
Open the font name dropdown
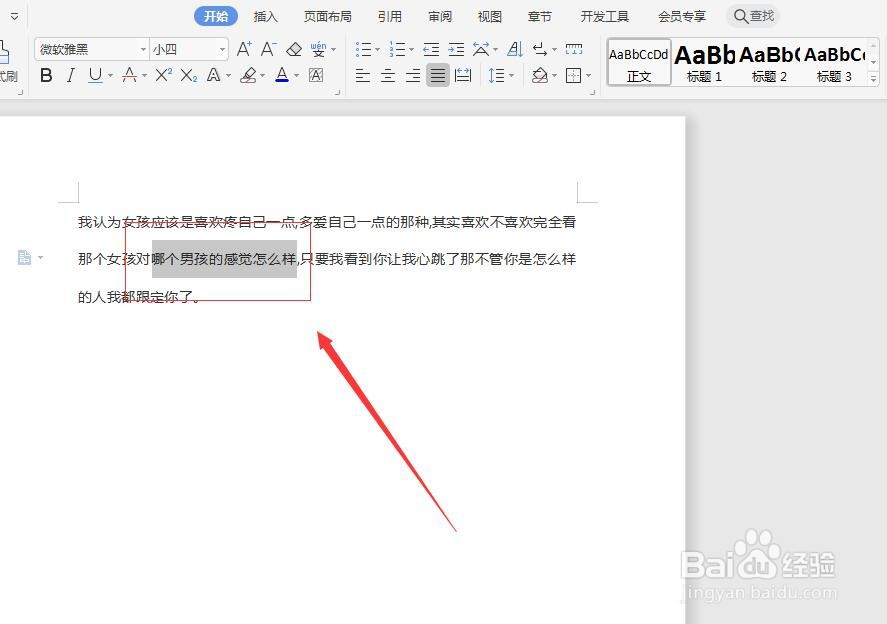(x=143, y=48)
